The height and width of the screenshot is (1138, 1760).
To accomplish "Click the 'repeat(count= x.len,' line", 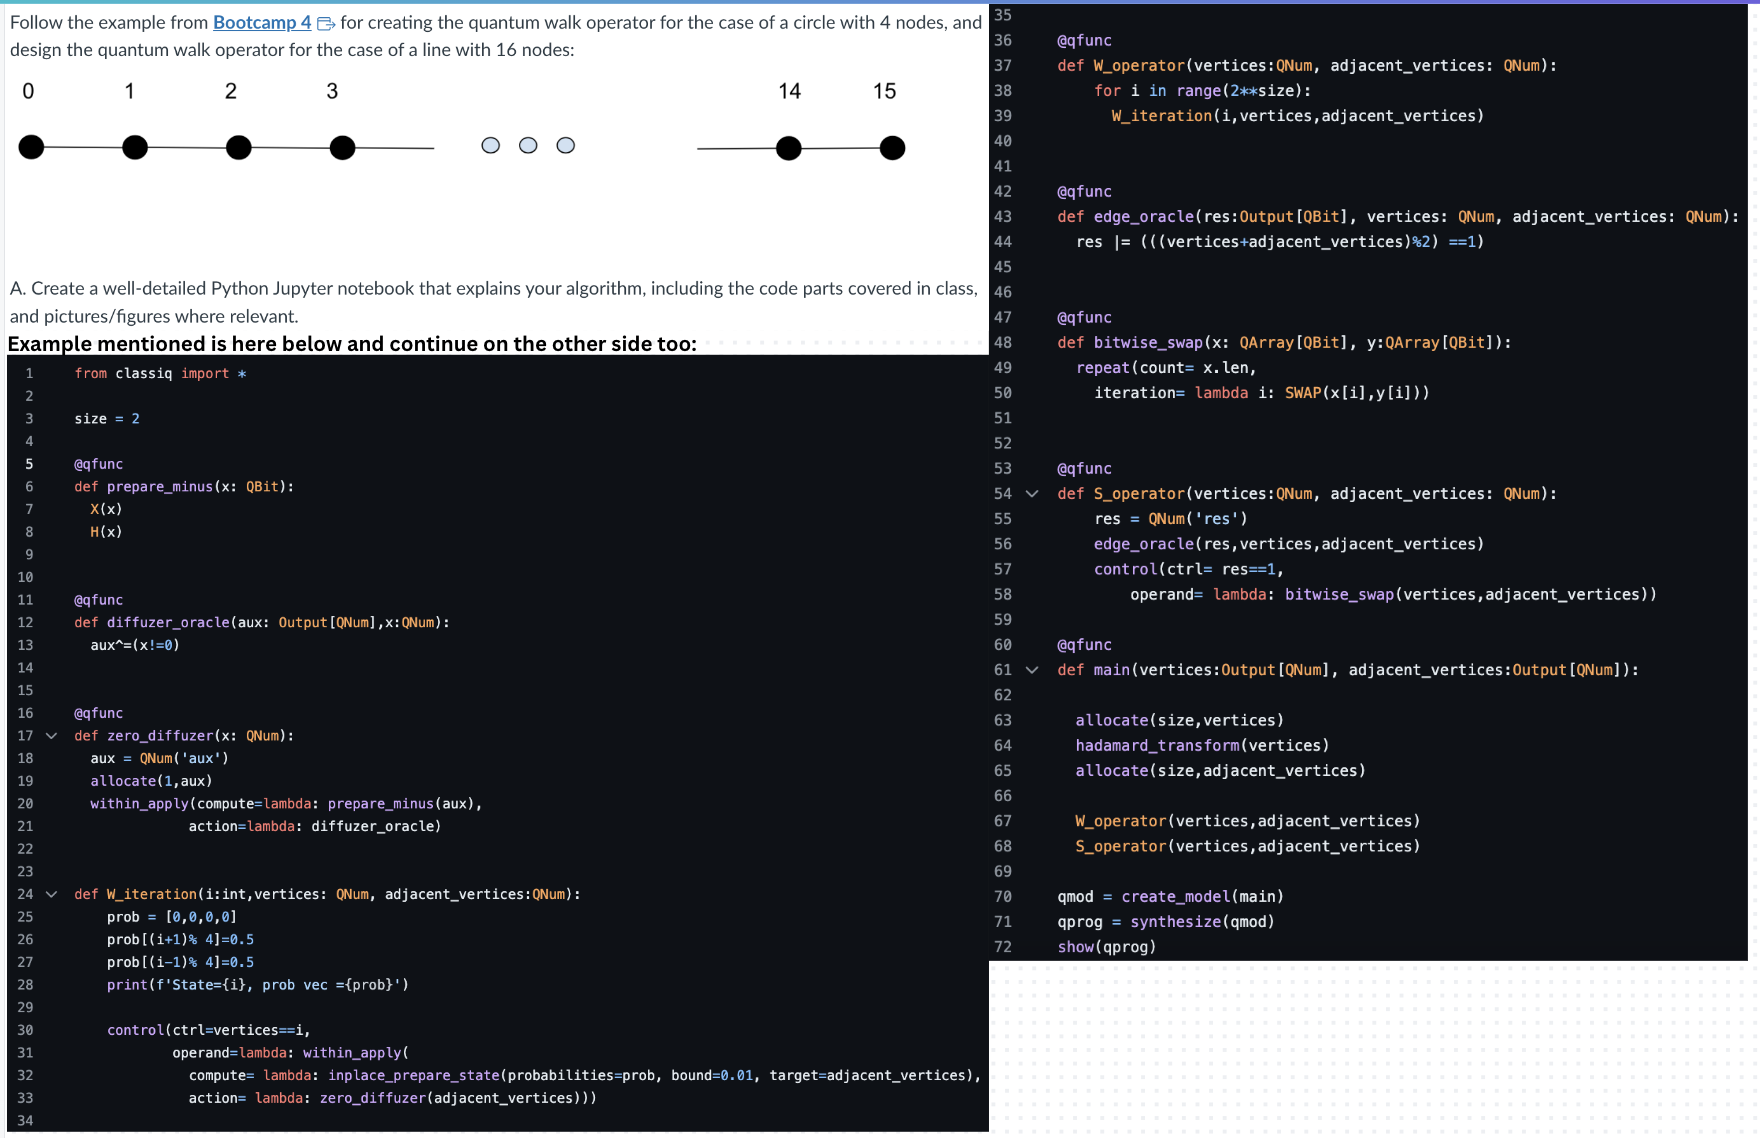I will tap(1166, 368).
